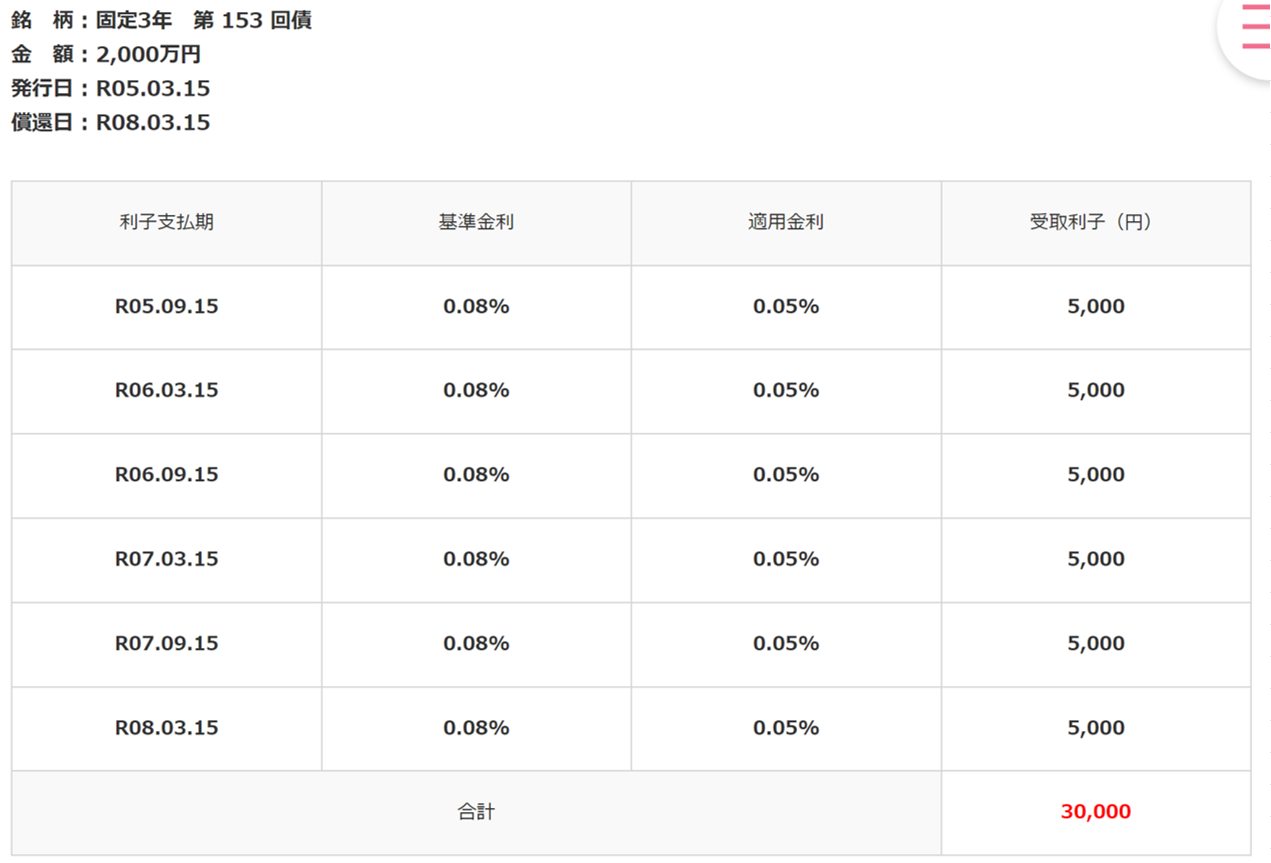
Task: Select the R05.09.15 payment date cell
Action: pos(167,307)
